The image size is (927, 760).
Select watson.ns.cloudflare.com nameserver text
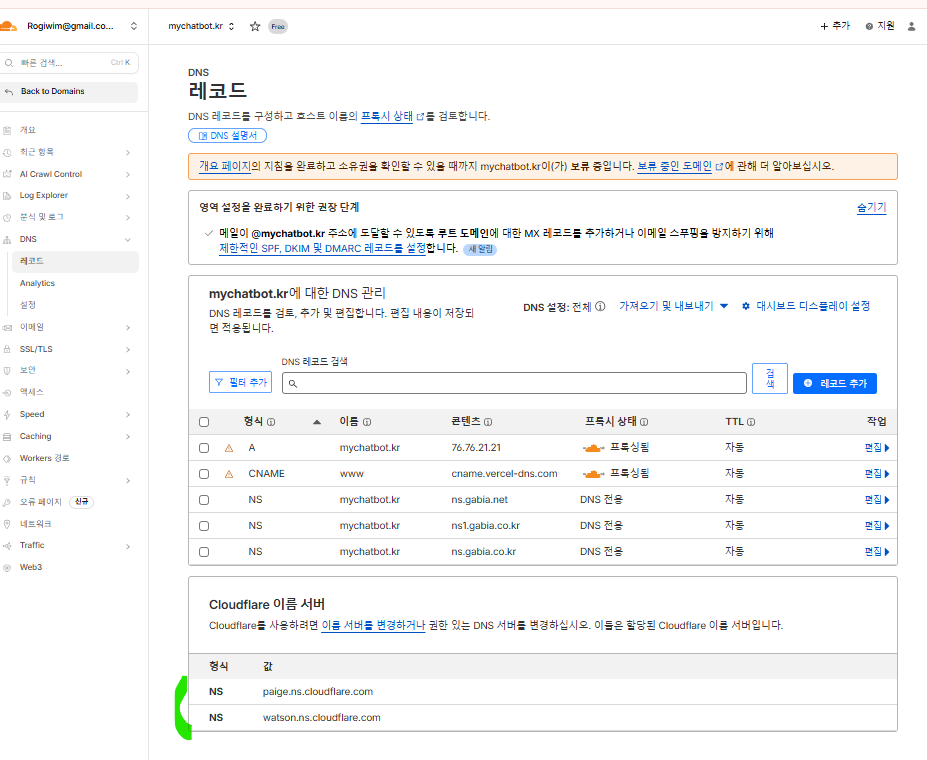click(x=322, y=717)
